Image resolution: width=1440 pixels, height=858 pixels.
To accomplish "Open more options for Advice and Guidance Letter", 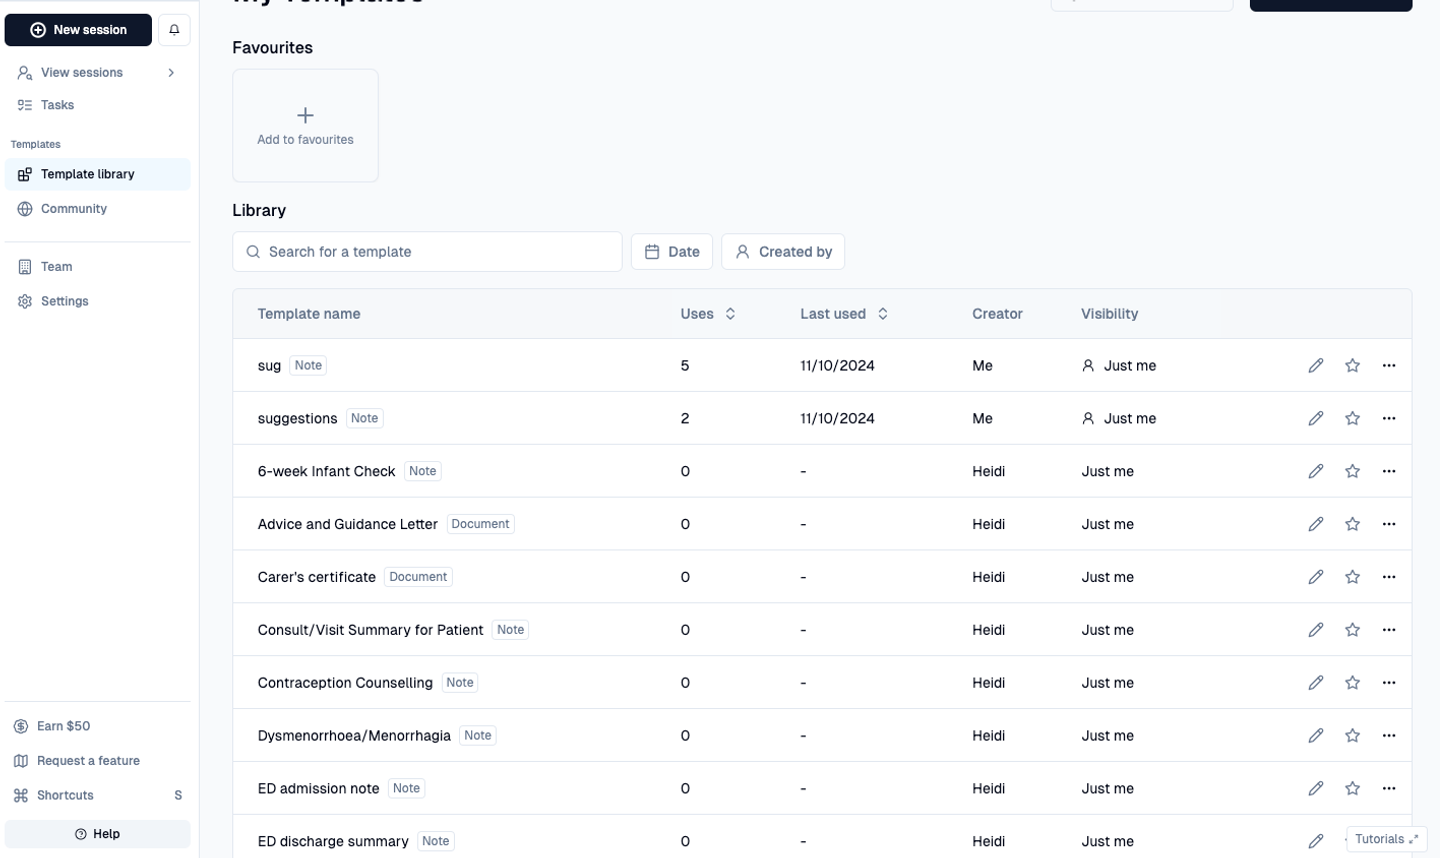I will (1389, 525).
